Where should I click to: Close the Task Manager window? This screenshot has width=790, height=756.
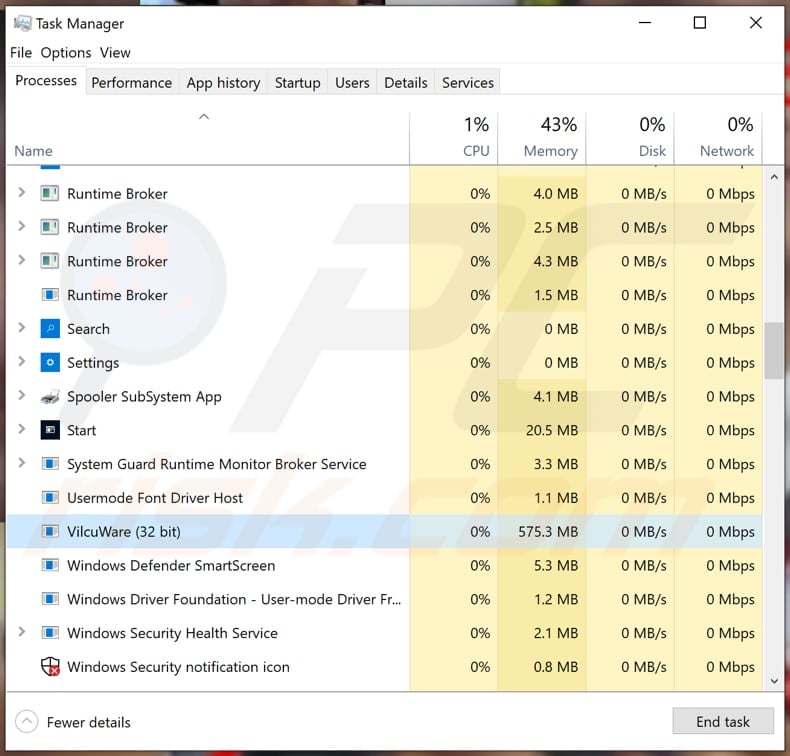pyautogui.click(x=755, y=23)
